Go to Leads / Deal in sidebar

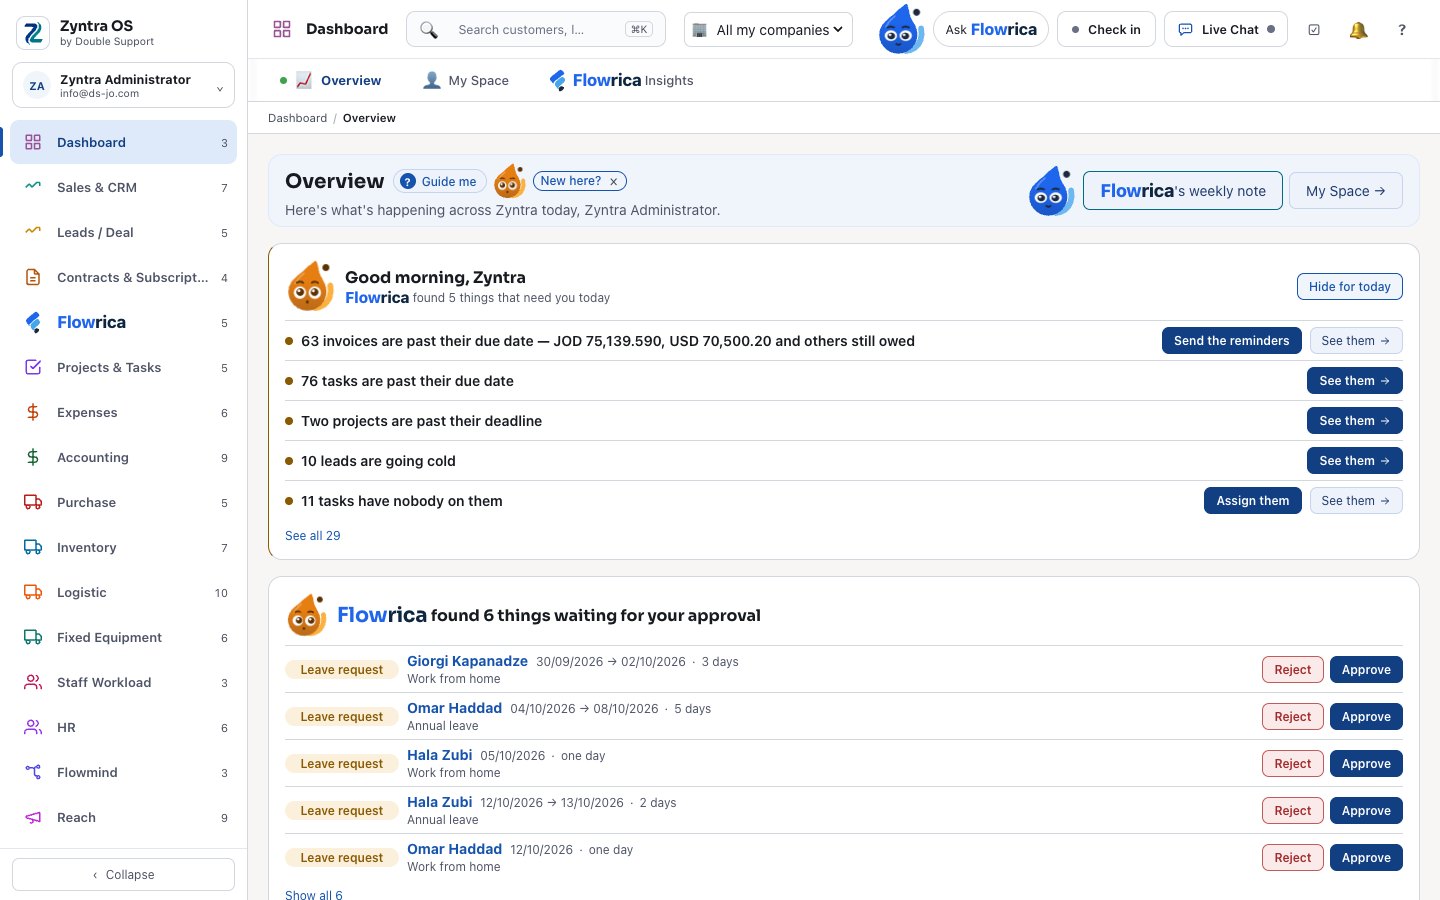124,232
